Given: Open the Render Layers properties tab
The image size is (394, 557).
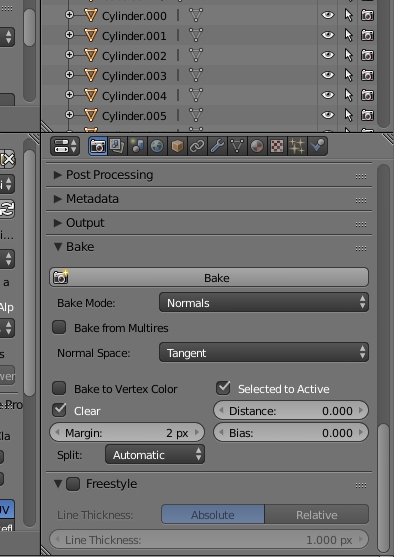Looking at the screenshot, I should (x=117, y=146).
